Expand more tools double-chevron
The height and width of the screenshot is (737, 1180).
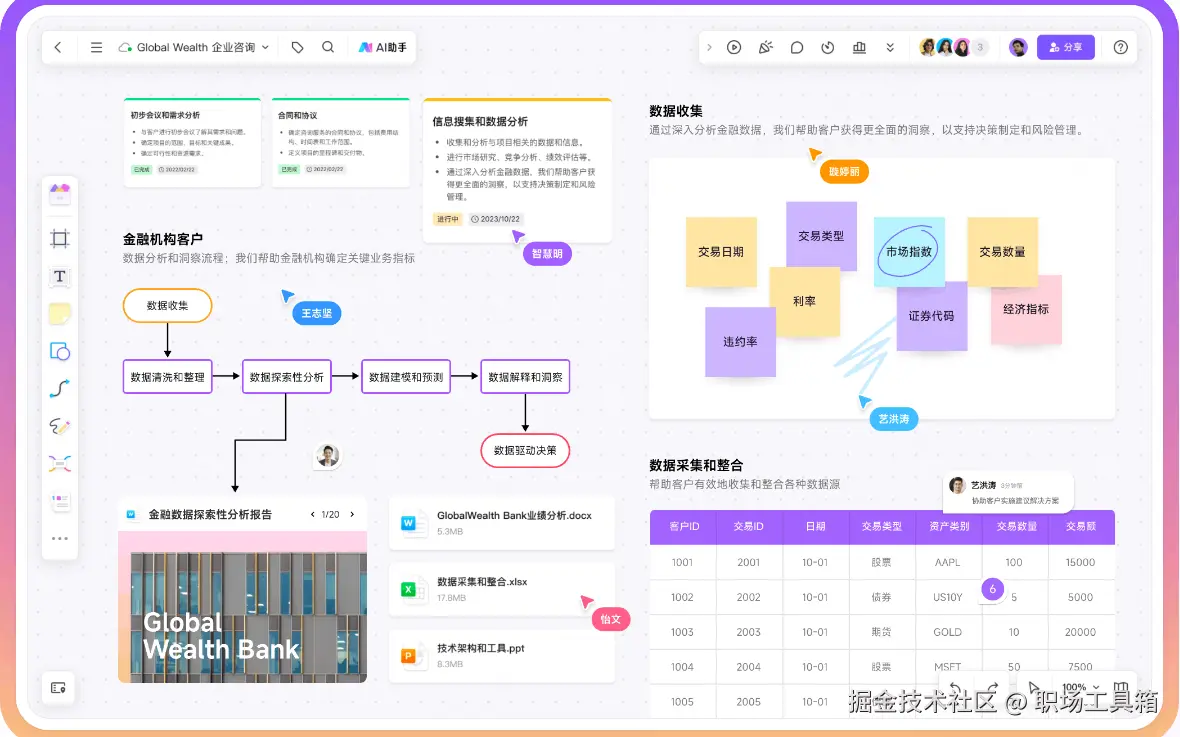[x=890, y=47]
